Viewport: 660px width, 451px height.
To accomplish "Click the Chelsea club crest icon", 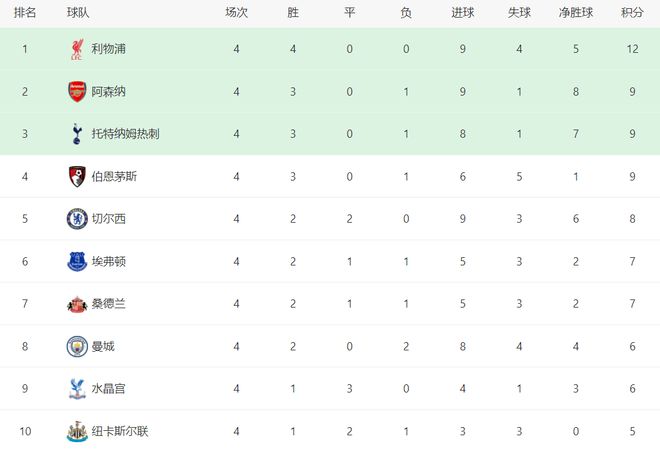I will pyautogui.click(x=76, y=219).
